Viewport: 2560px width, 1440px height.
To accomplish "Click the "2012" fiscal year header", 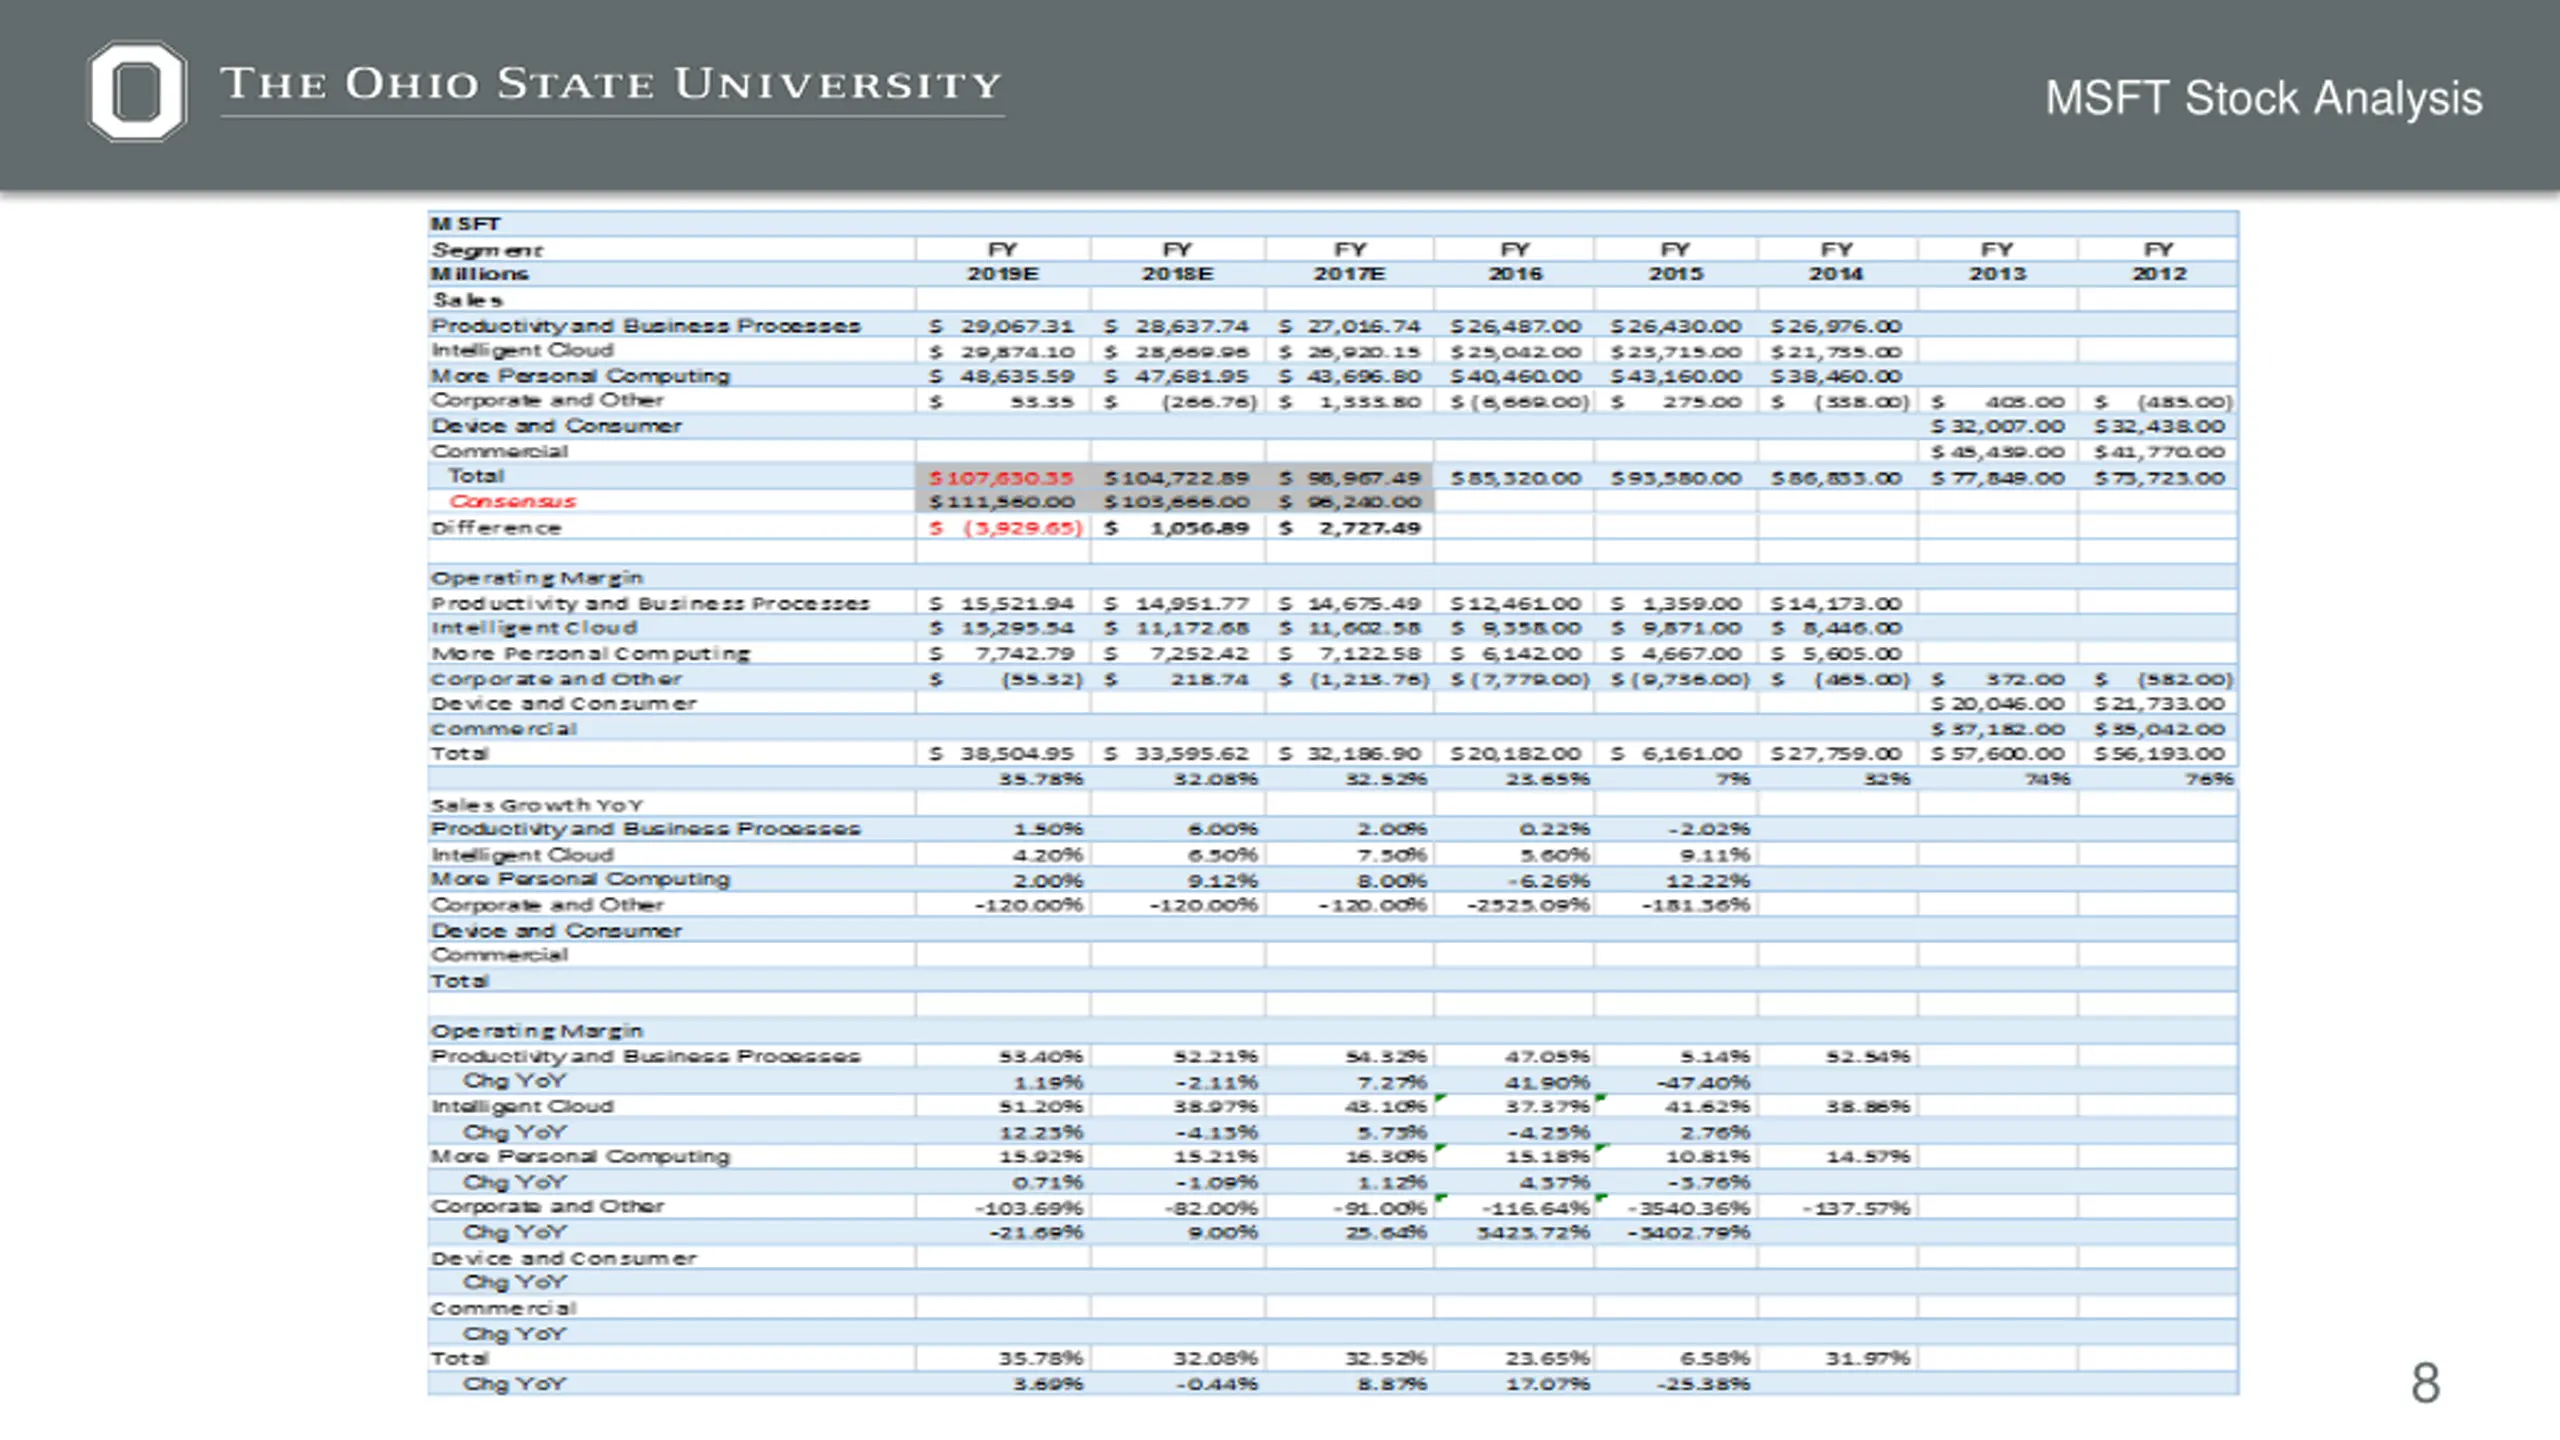I will [2159, 273].
